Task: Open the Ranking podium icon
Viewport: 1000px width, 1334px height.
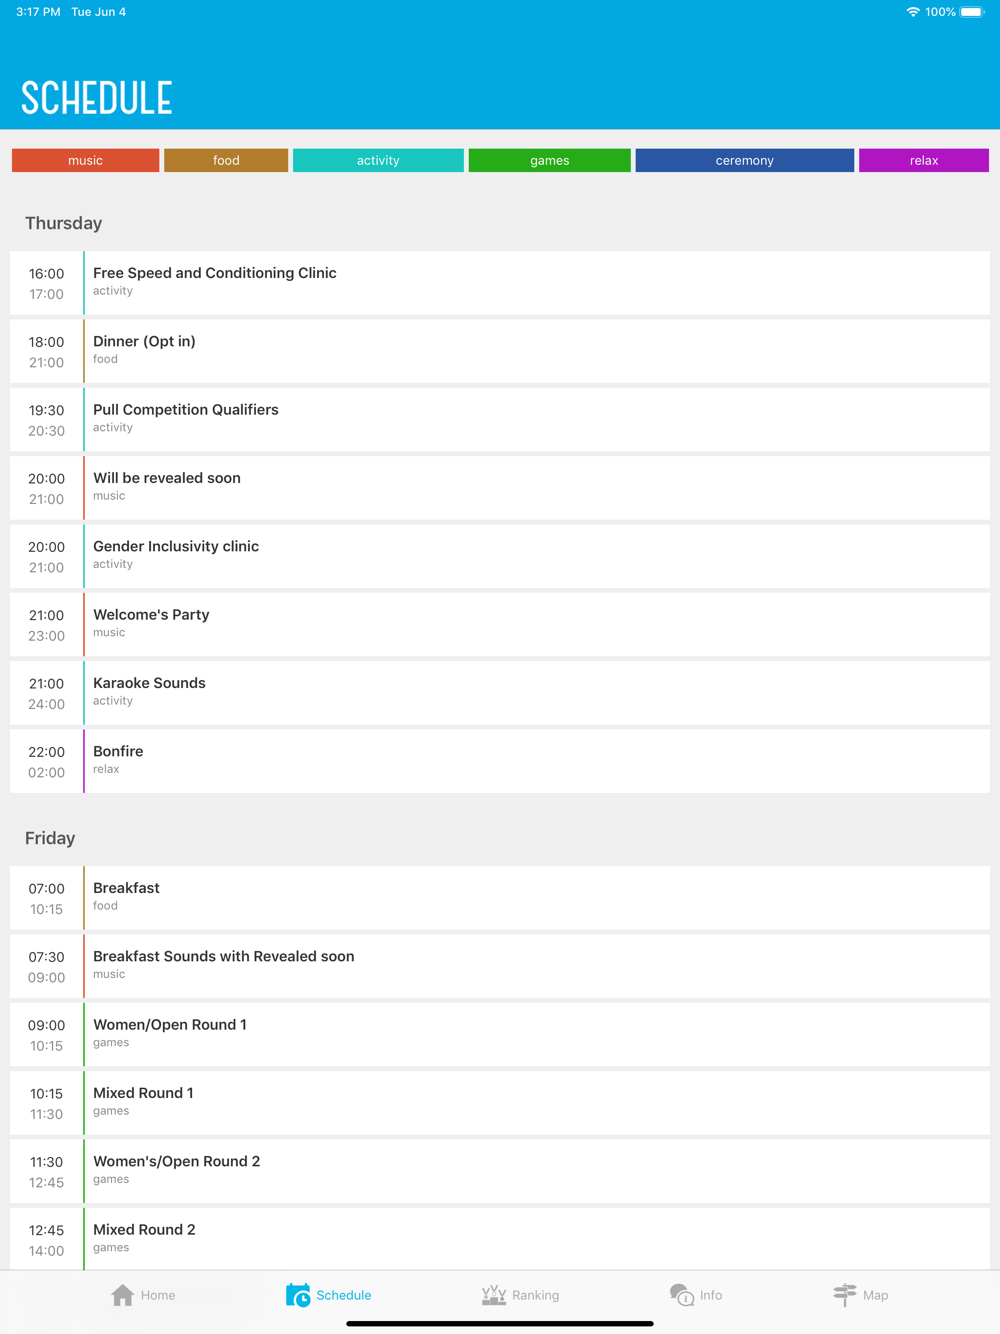Action: coord(494,1295)
